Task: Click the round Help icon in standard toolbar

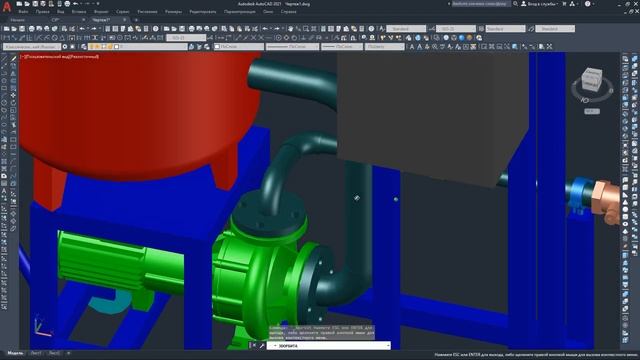Action: tap(156, 29)
